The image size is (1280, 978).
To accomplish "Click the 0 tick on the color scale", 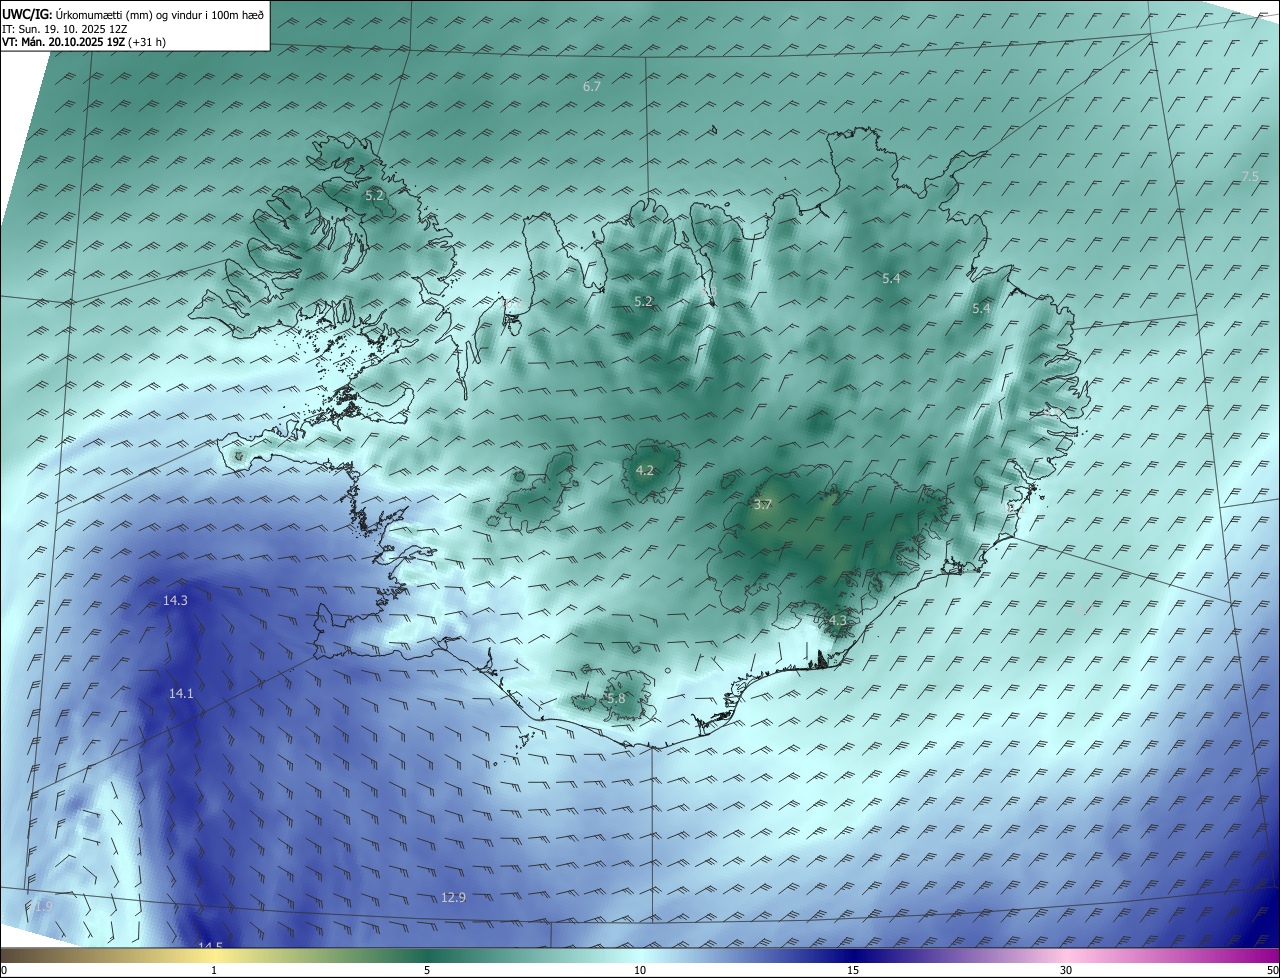I will (4, 970).
